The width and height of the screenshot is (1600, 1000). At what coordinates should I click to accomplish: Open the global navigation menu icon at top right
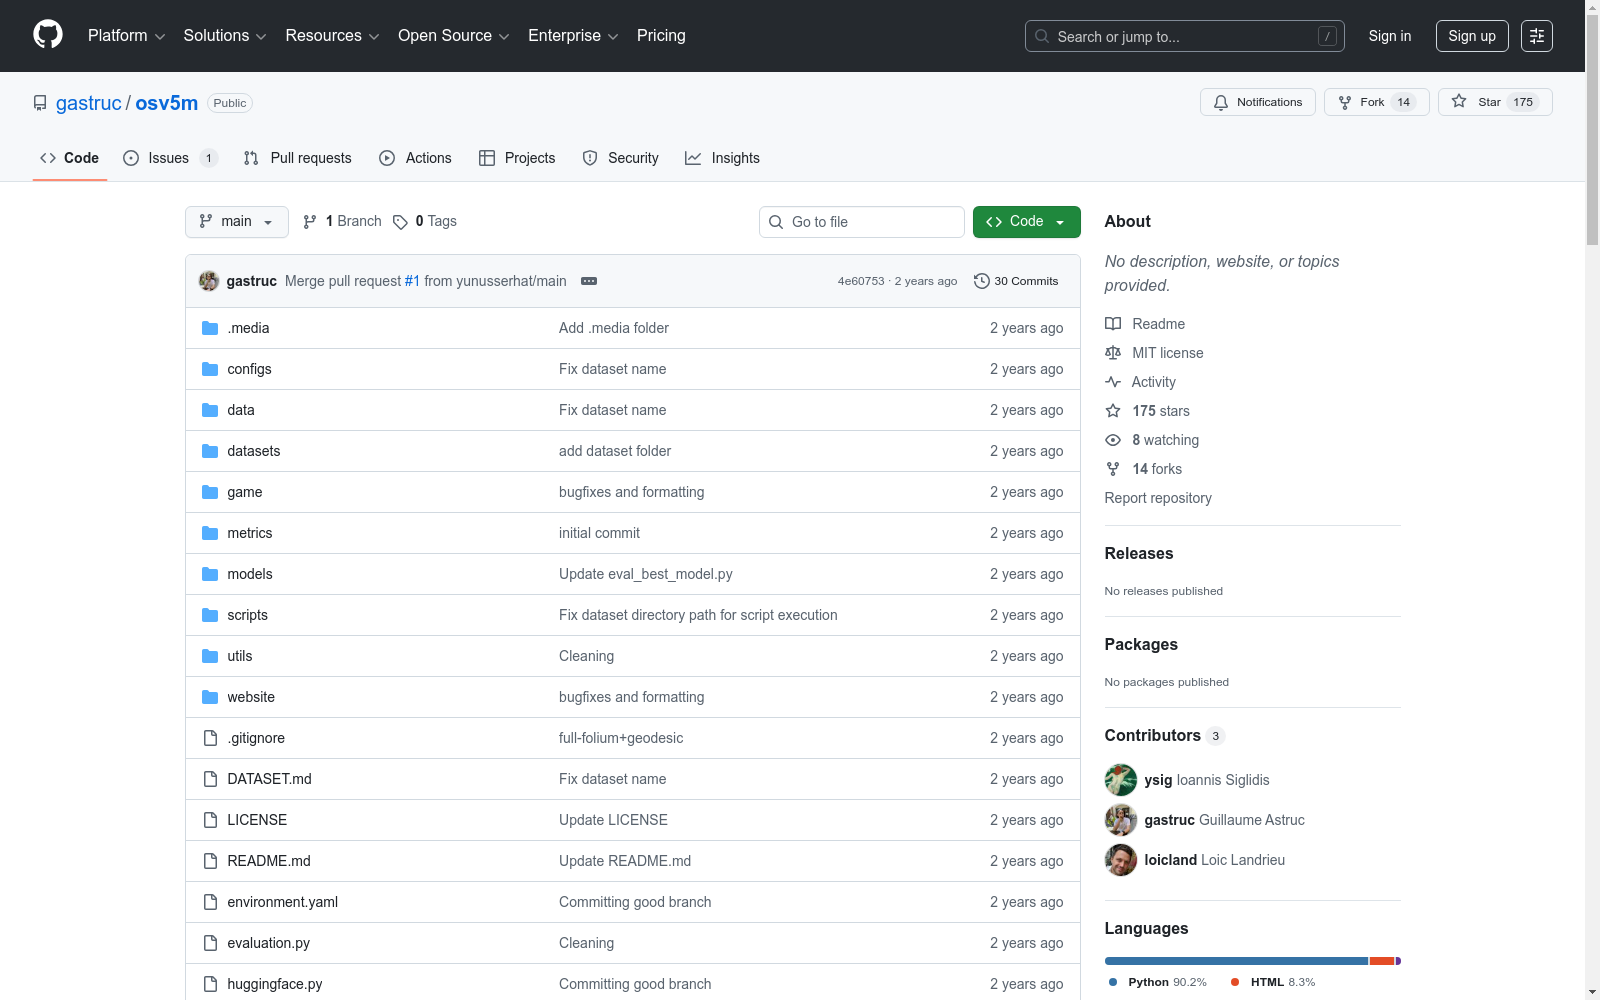pyautogui.click(x=1537, y=36)
